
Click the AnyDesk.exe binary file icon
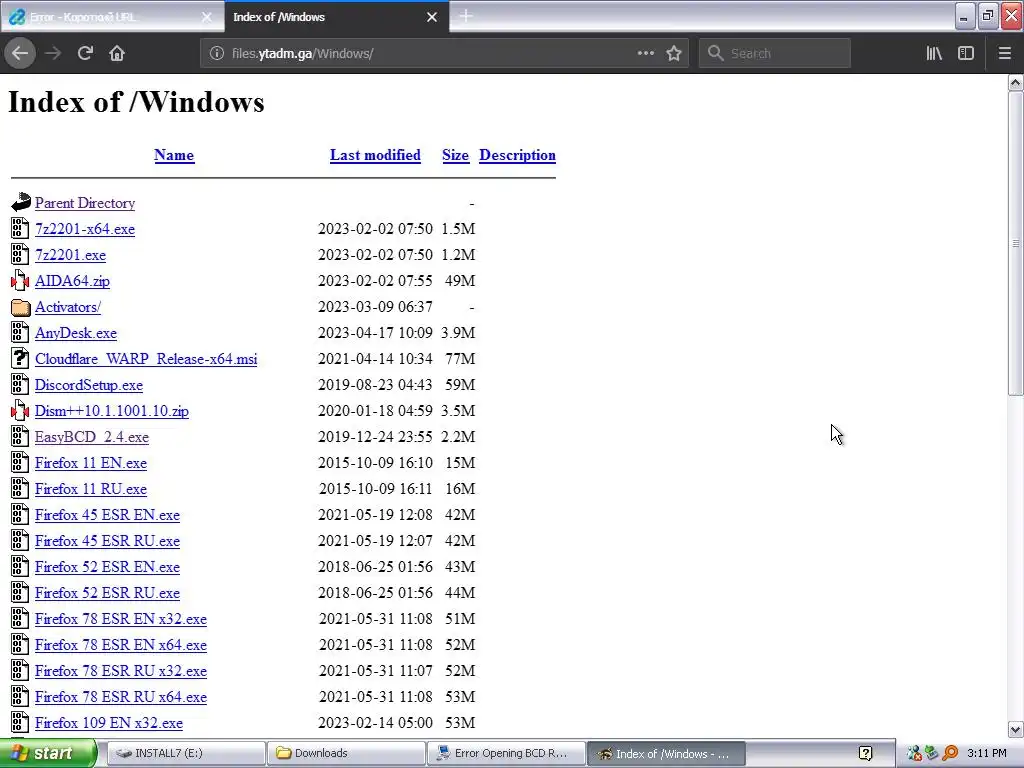pyautogui.click(x=20, y=332)
